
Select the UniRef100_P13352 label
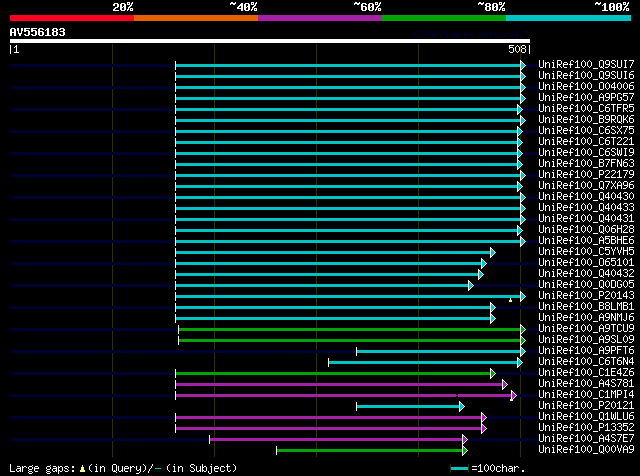586,428
